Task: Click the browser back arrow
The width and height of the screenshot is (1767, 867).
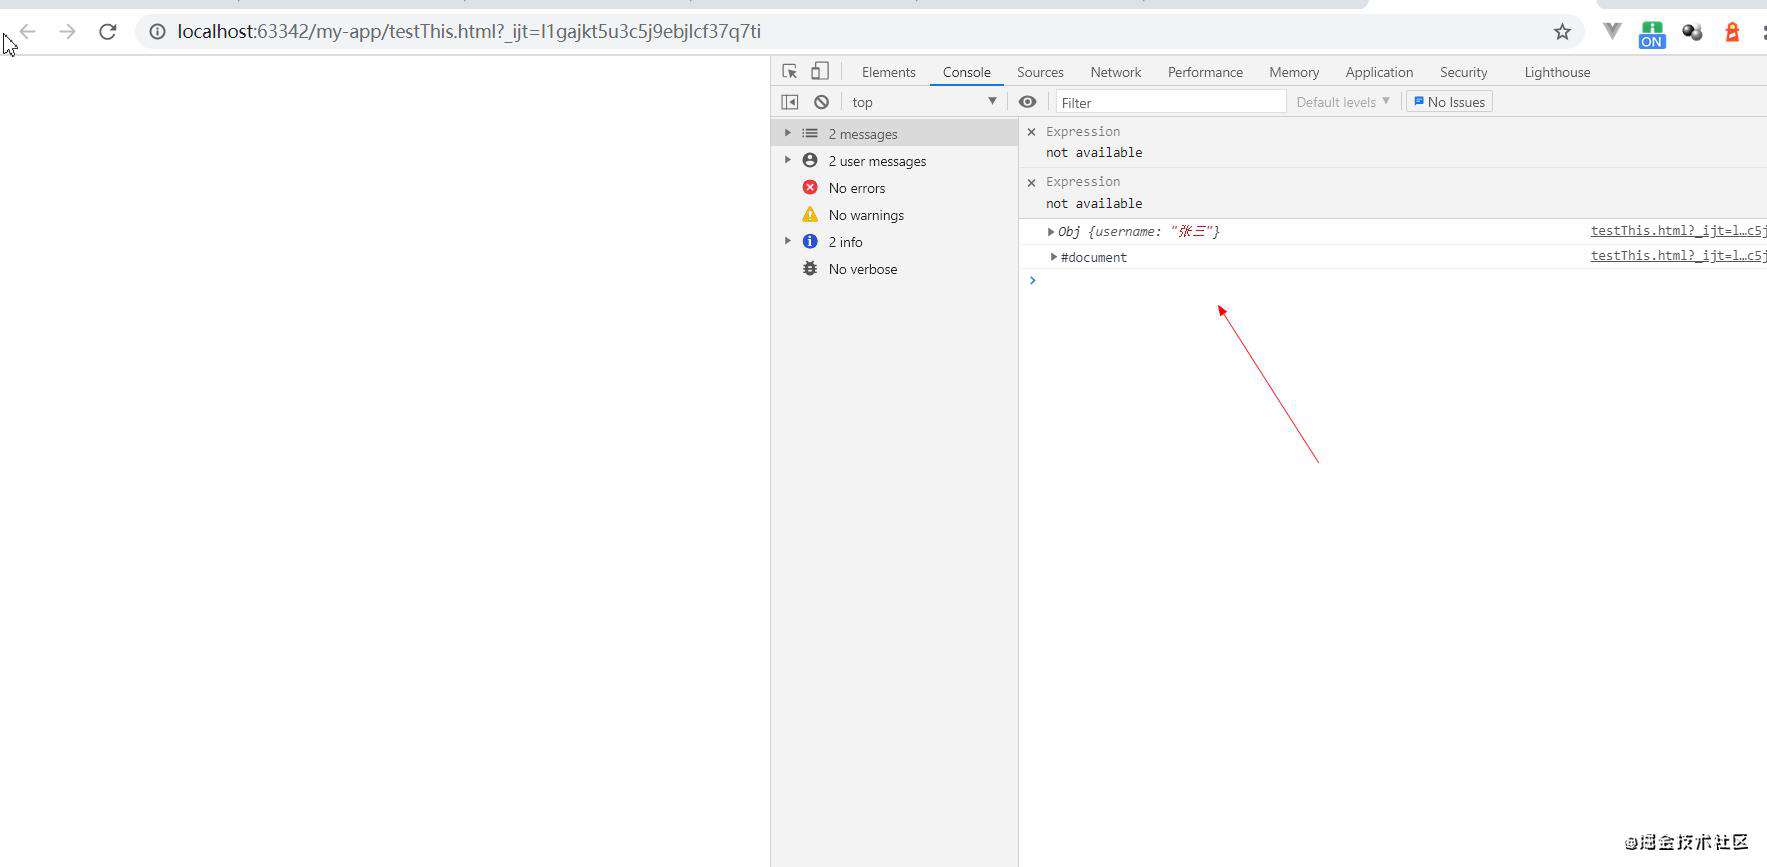Action: pyautogui.click(x=28, y=32)
